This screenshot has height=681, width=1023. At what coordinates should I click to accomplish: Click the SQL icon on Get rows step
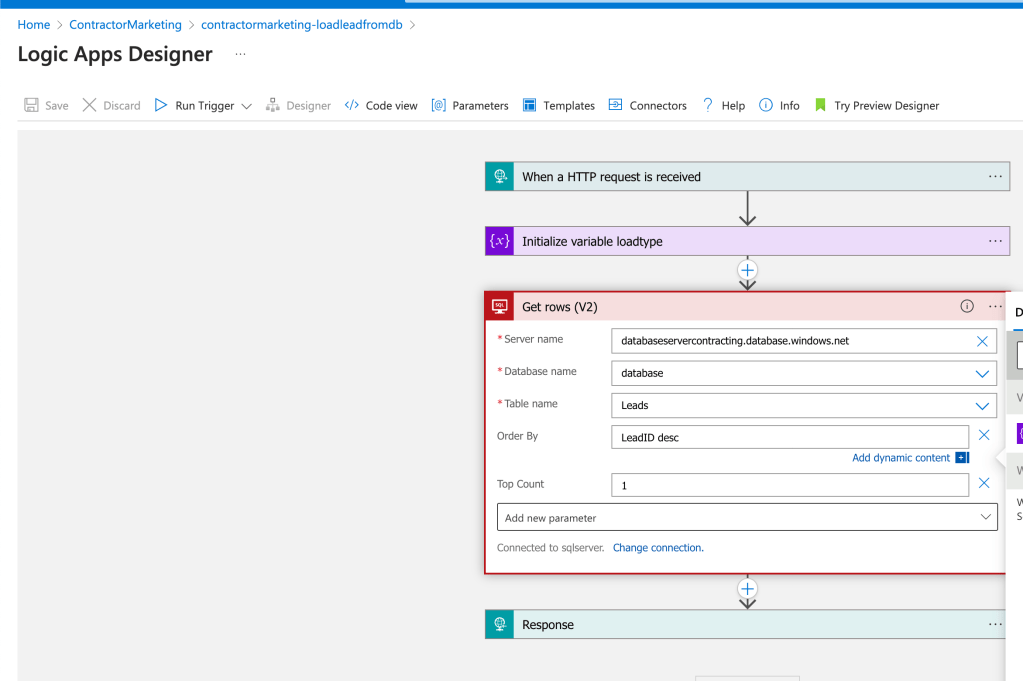click(500, 307)
